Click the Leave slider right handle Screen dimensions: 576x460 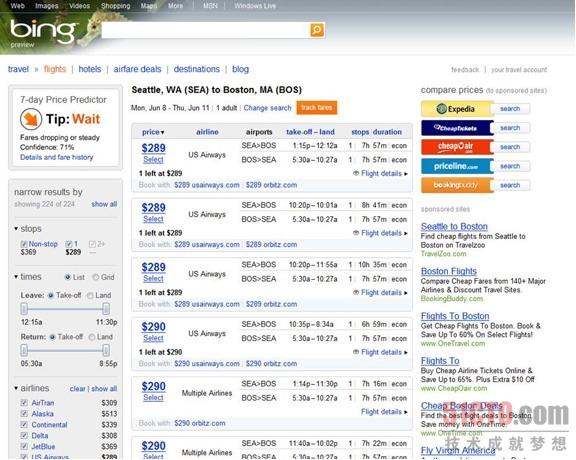pos(106,309)
